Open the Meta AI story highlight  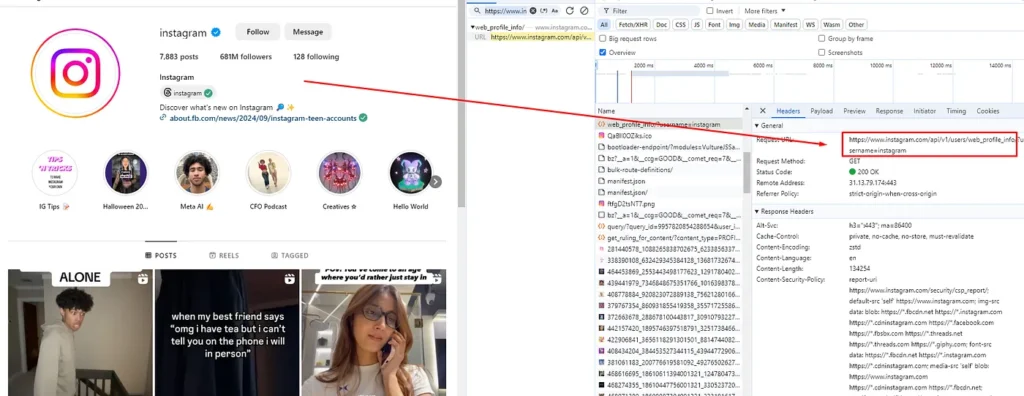click(197, 173)
